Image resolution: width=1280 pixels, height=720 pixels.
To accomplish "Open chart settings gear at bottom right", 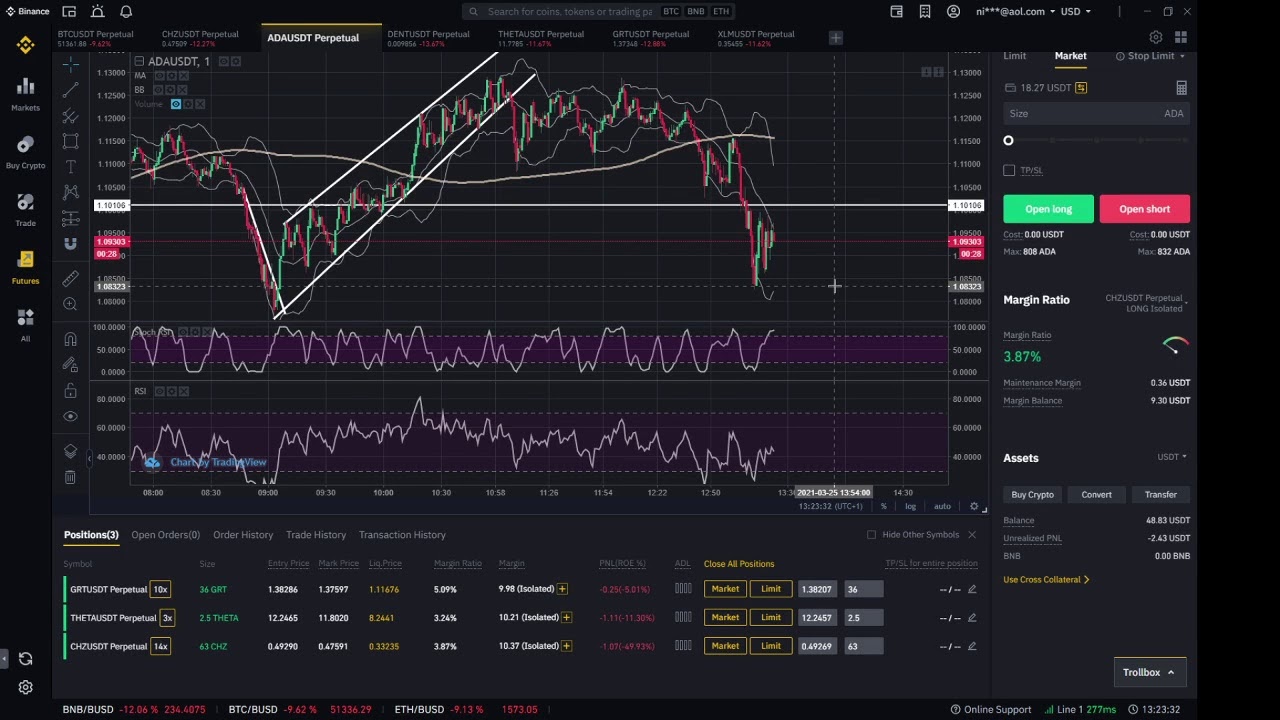I will (974, 506).
